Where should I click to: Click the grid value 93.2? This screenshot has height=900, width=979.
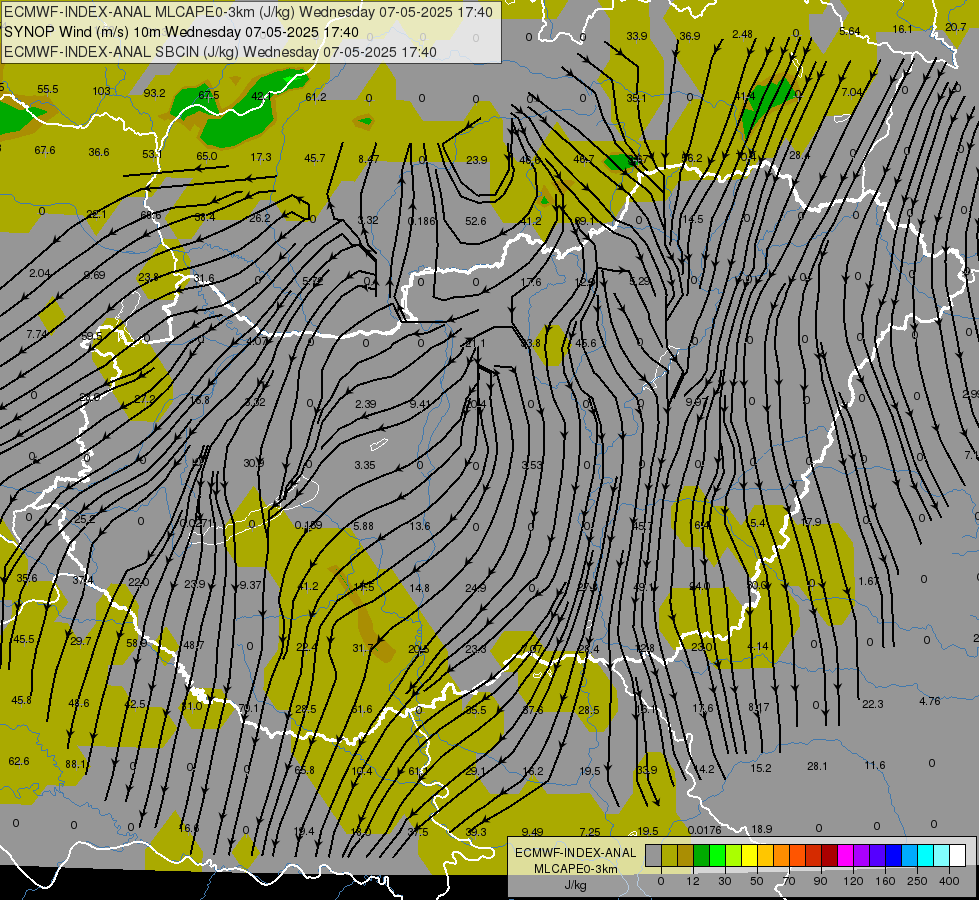click(x=154, y=93)
